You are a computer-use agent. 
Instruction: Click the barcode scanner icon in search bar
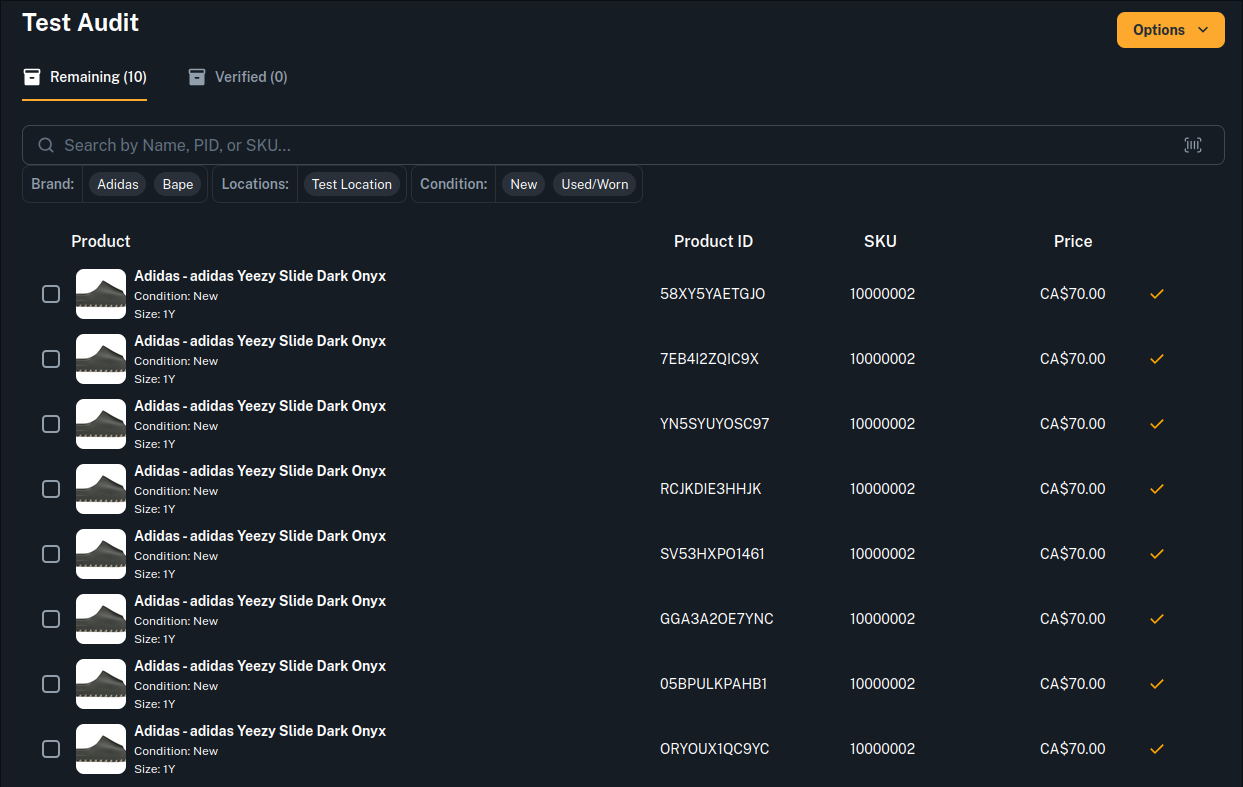click(x=1193, y=145)
